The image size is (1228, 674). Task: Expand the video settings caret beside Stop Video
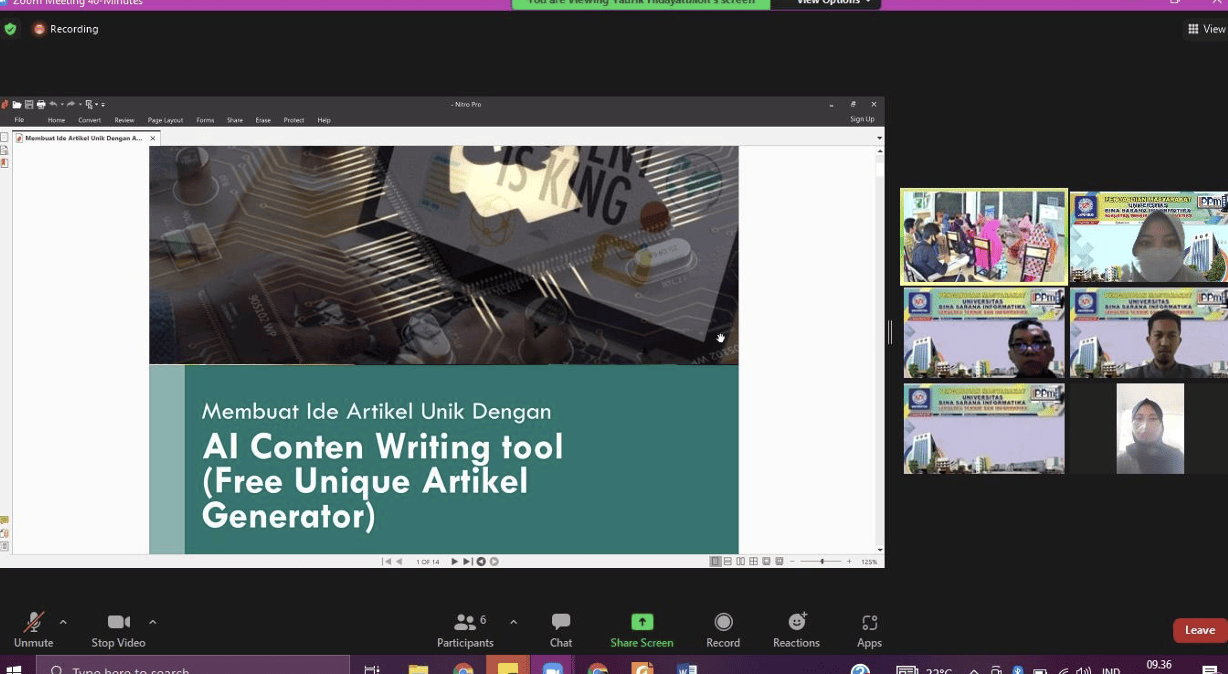(152, 621)
